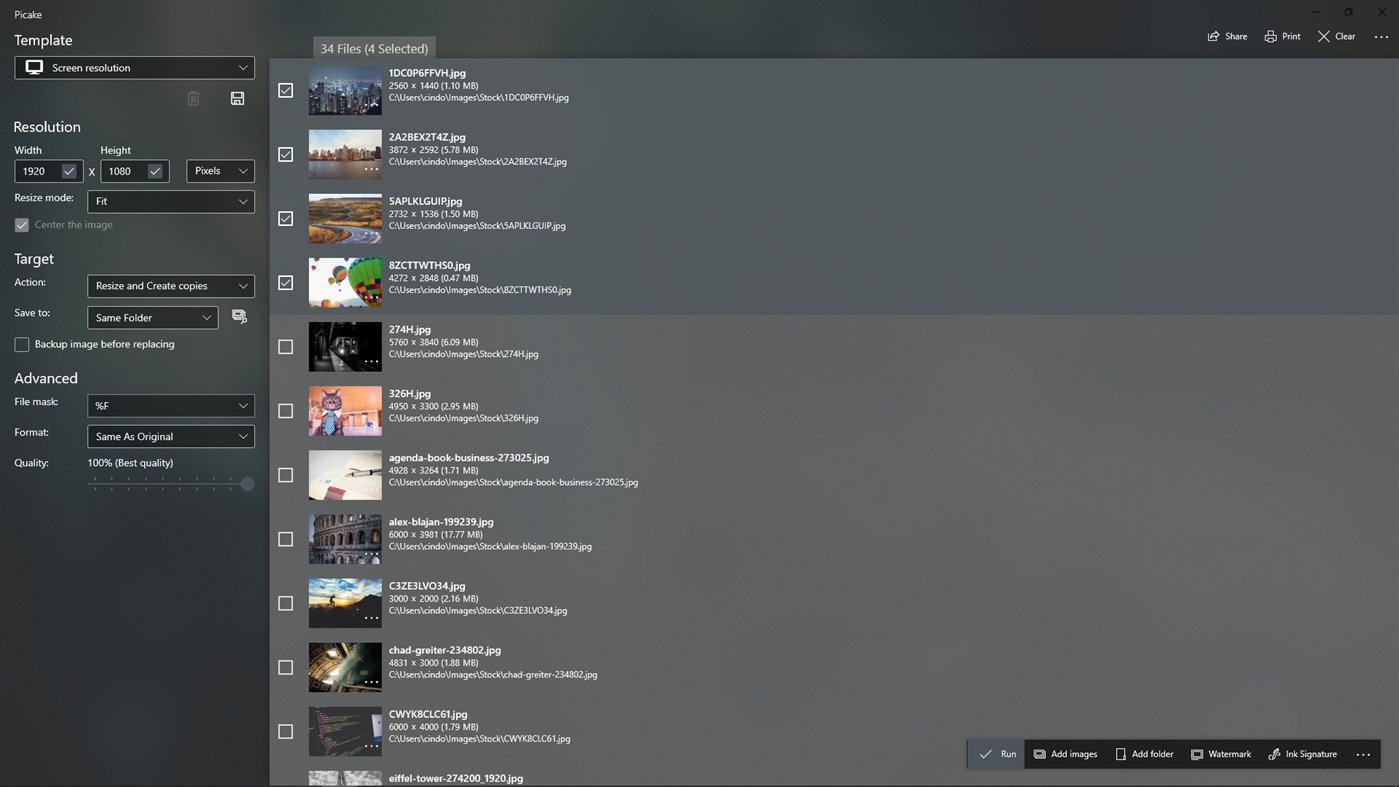Disable Center the image
The width and height of the screenshot is (1399, 787).
click(21, 224)
